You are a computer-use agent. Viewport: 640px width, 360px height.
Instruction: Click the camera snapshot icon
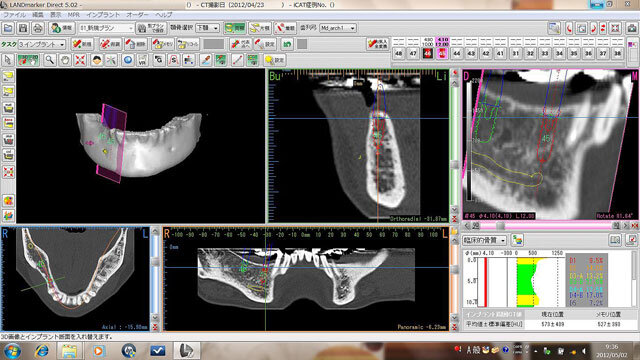(632, 28)
